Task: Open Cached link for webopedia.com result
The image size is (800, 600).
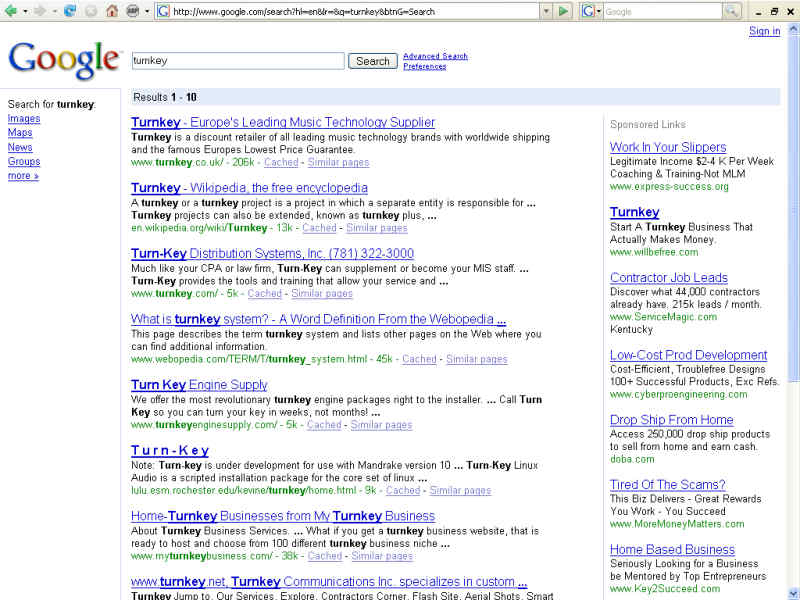Action: click(x=419, y=359)
